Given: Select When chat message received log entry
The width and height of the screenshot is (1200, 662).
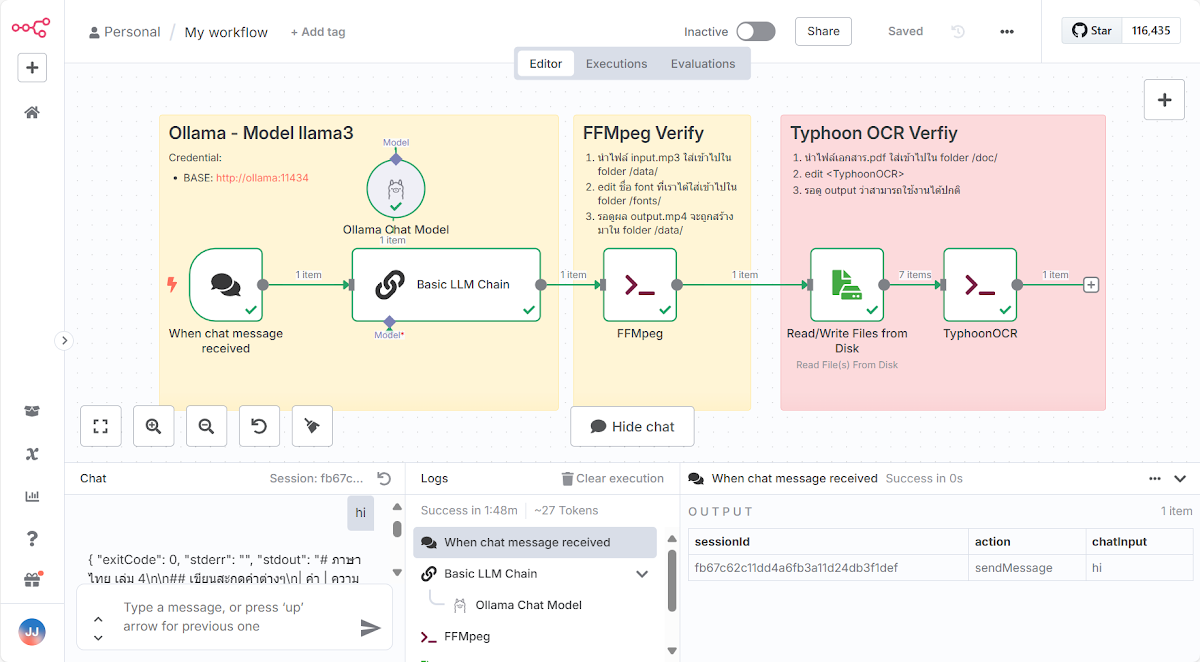Looking at the screenshot, I should [535, 542].
